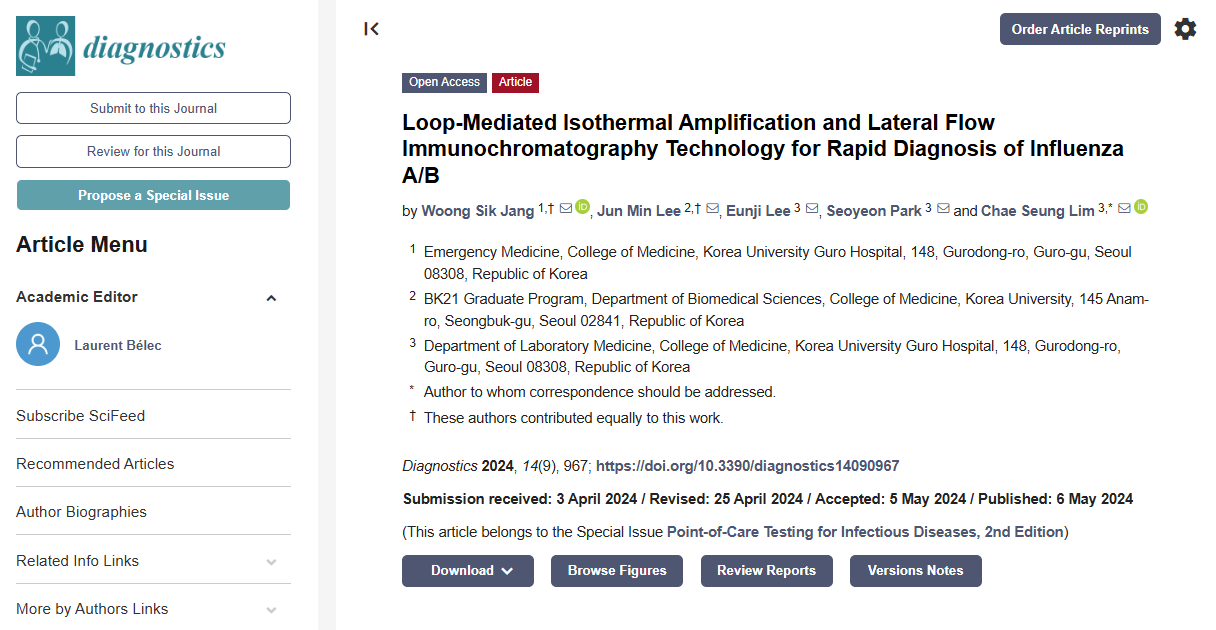The height and width of the screenshot is (630, 1216).
Task: Click Seoyeon Park's email envelope icon
Action: pos(943,209)
